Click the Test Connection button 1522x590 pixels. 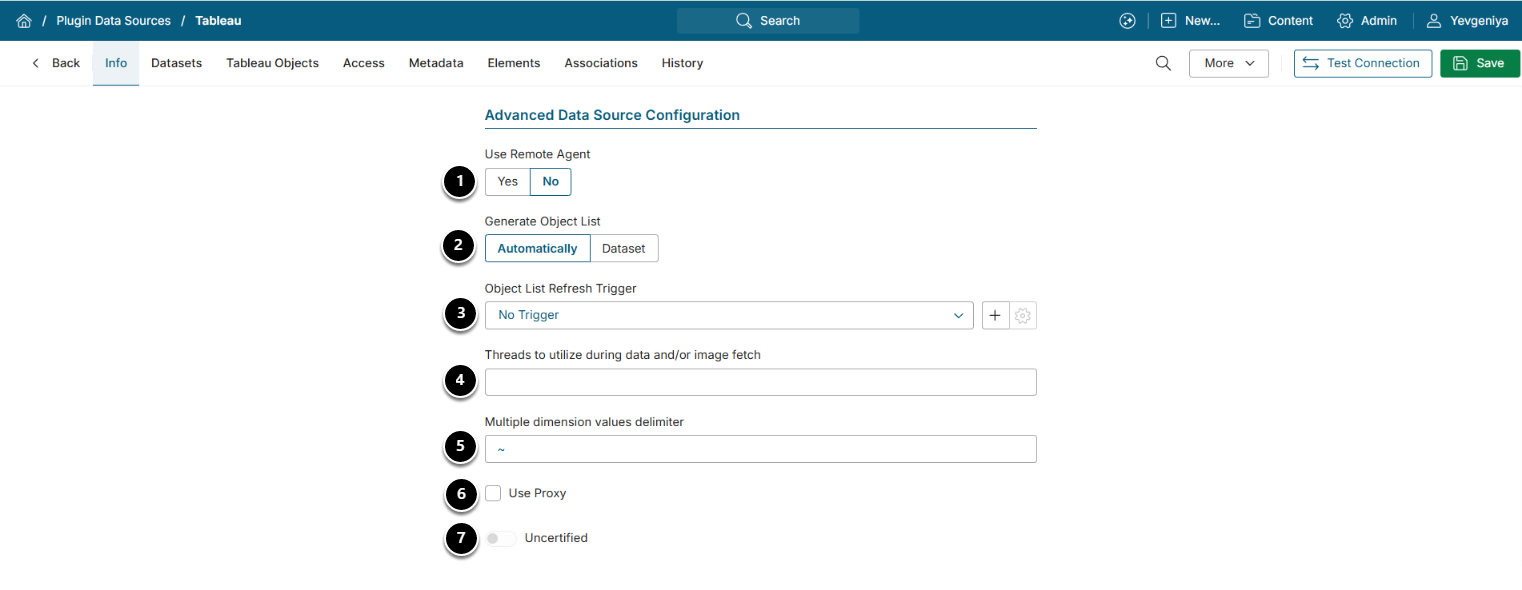click(1362, 63)
